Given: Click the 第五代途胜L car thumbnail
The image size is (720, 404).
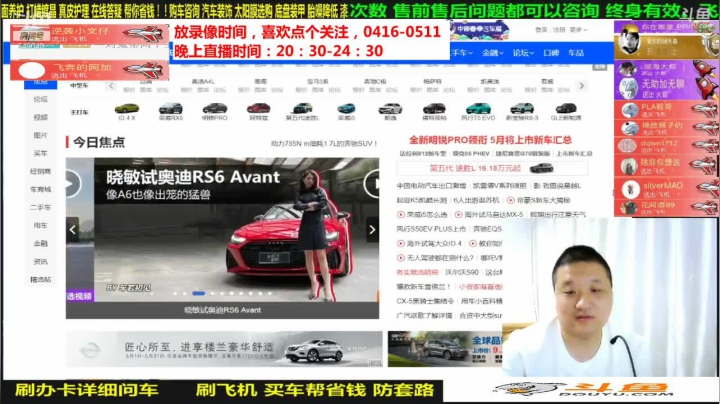Looking at the screenshot, I should pos(302,109).
